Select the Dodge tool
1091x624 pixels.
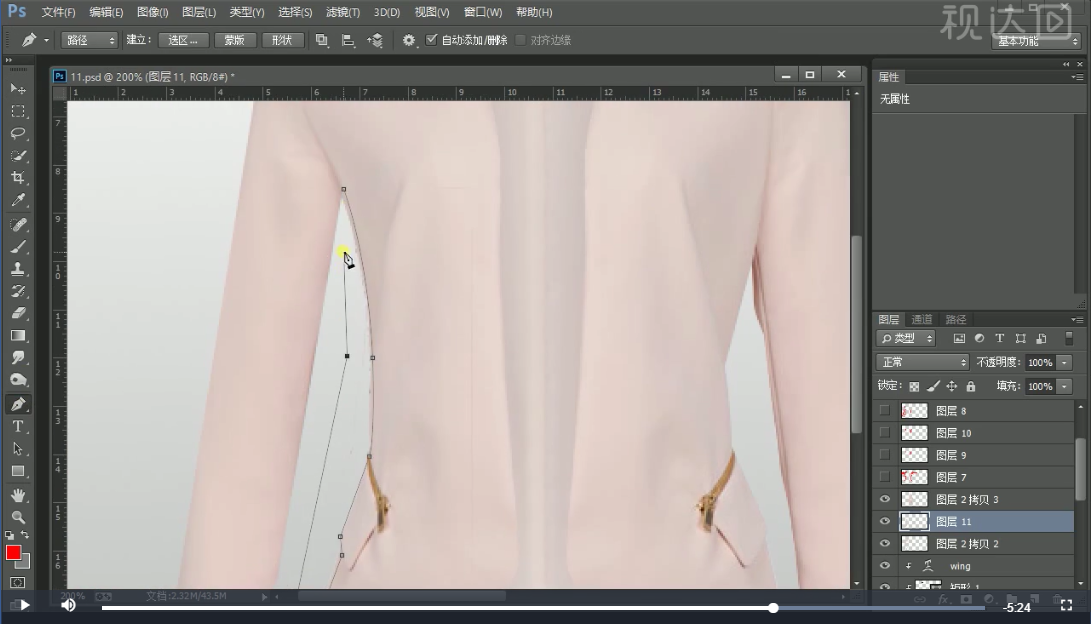point(18,381)
